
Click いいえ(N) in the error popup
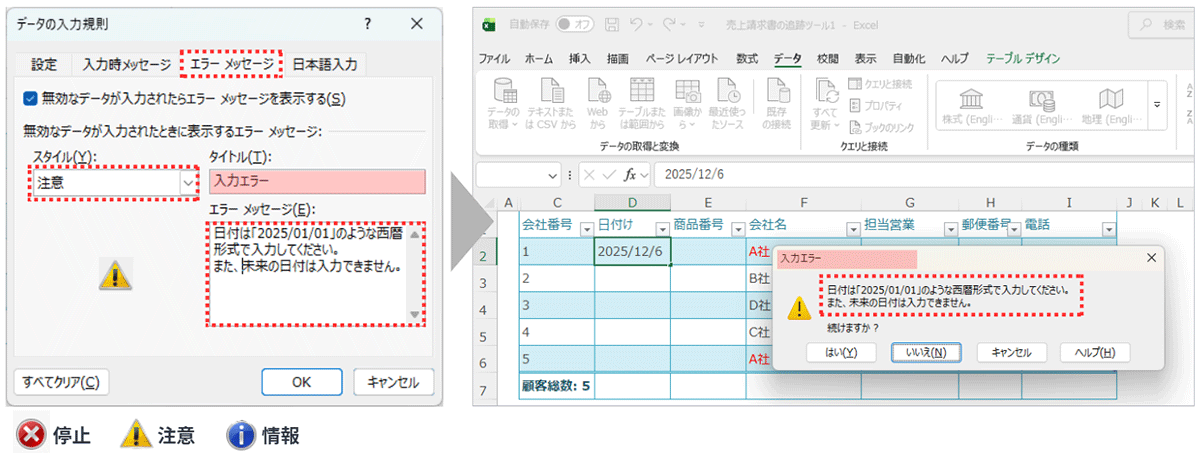(x=926, y=352)
